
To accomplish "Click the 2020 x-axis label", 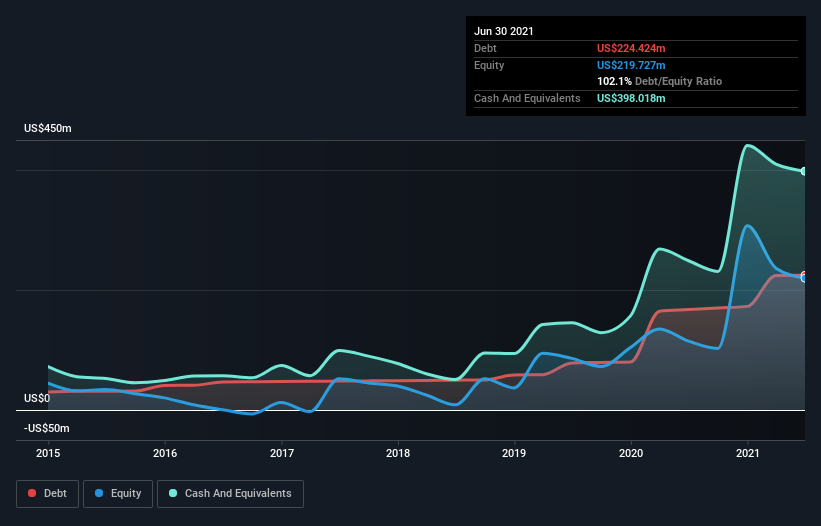I will [631, 453].
